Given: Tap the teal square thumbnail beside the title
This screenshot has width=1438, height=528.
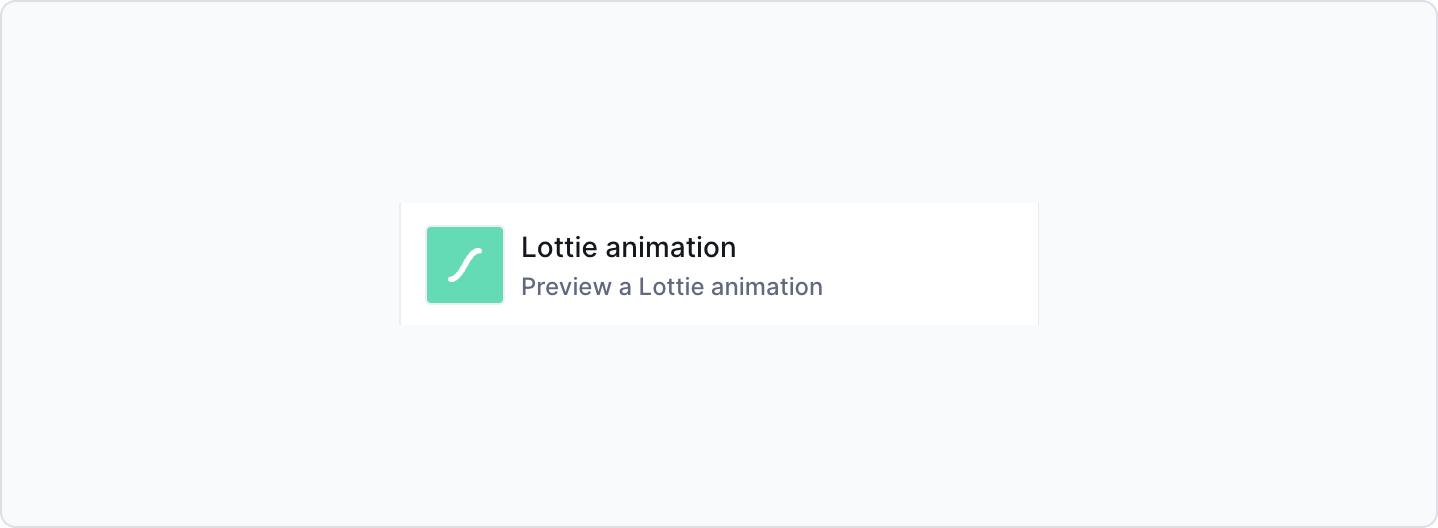Looking at the screenshot, I should (465, 265).
